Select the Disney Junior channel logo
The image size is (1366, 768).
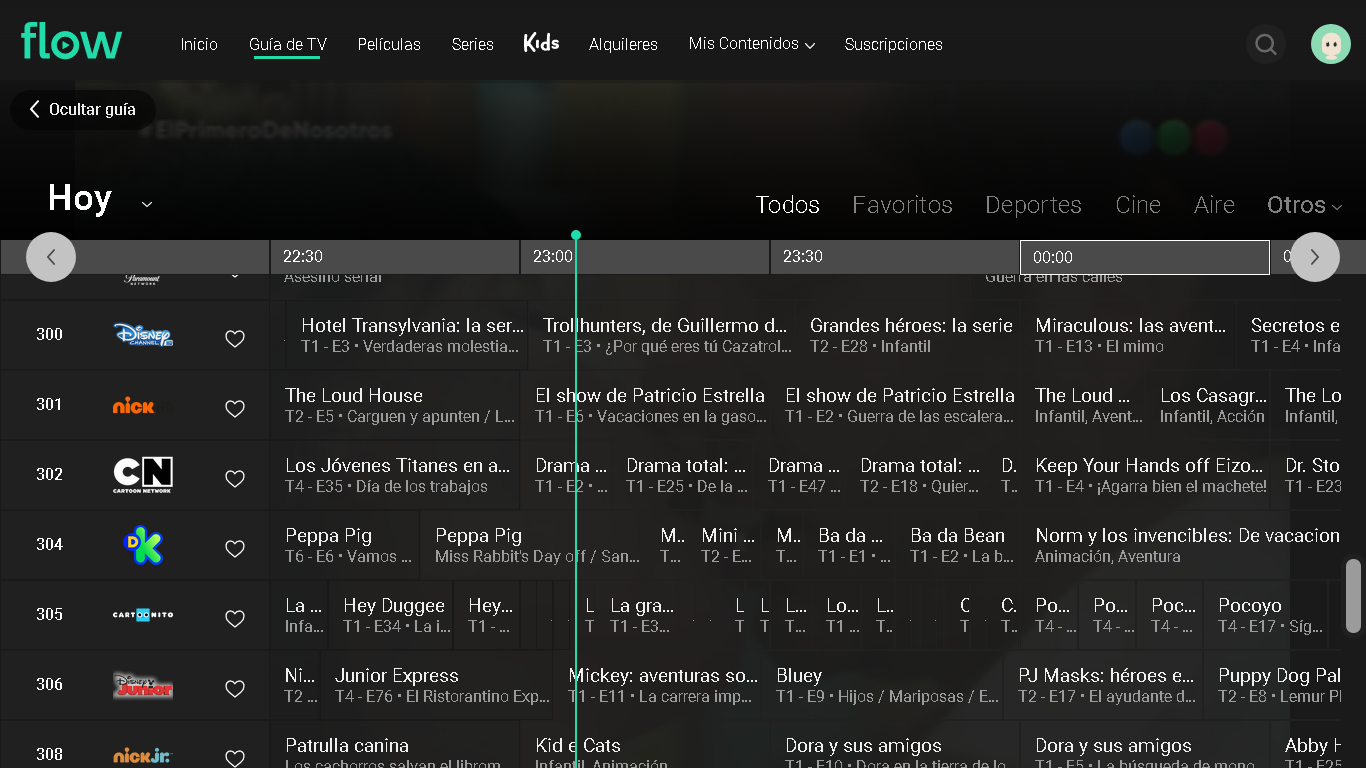143,685
